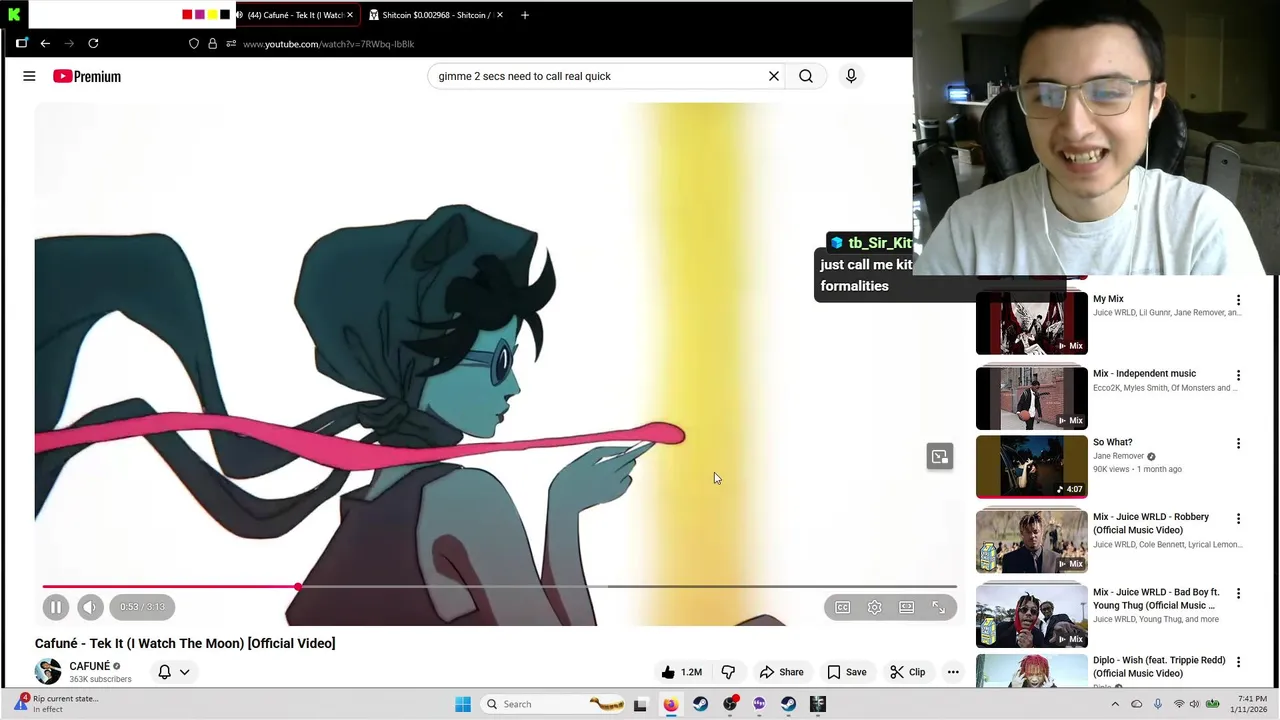Click the yellow color swatch in title bar

[212, 15]
